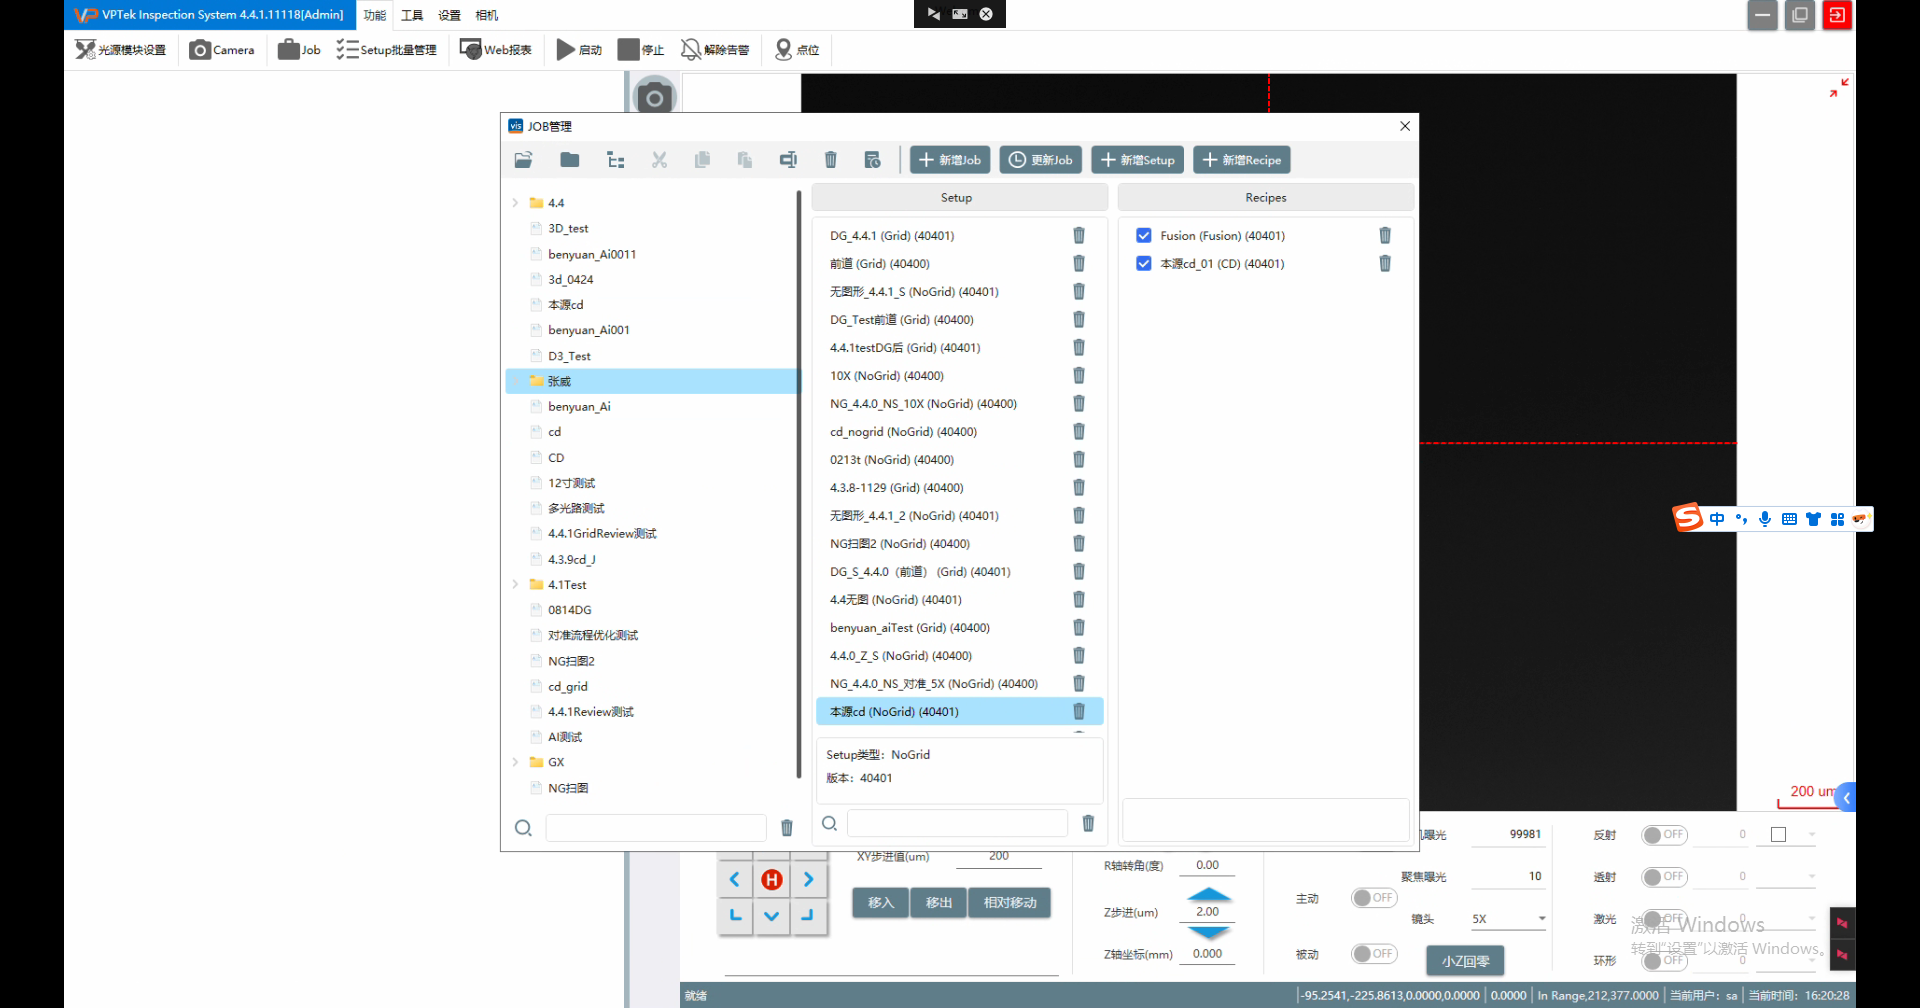Uncheck the 本源cd_01 (CD) recipe checkbox
Screen dimensions: 1920x1008
[x=1144, y=264]
